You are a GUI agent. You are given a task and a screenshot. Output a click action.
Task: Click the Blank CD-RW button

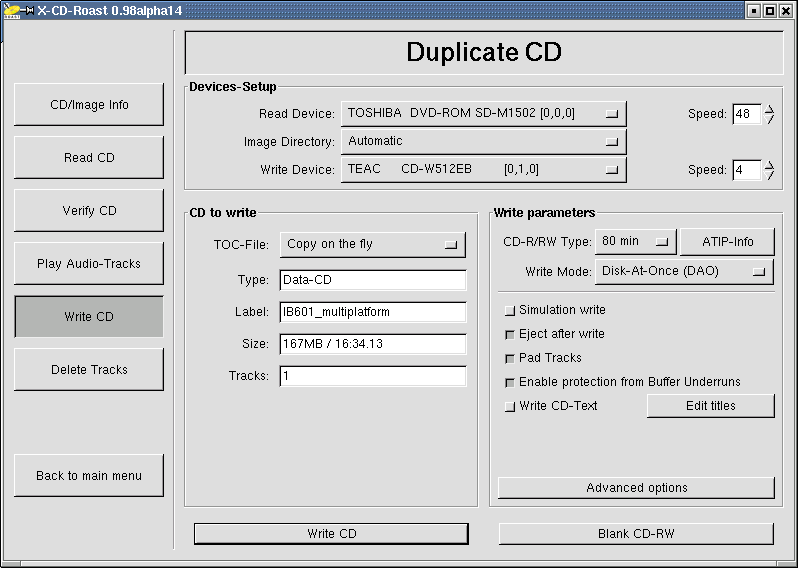pos(636,534)
